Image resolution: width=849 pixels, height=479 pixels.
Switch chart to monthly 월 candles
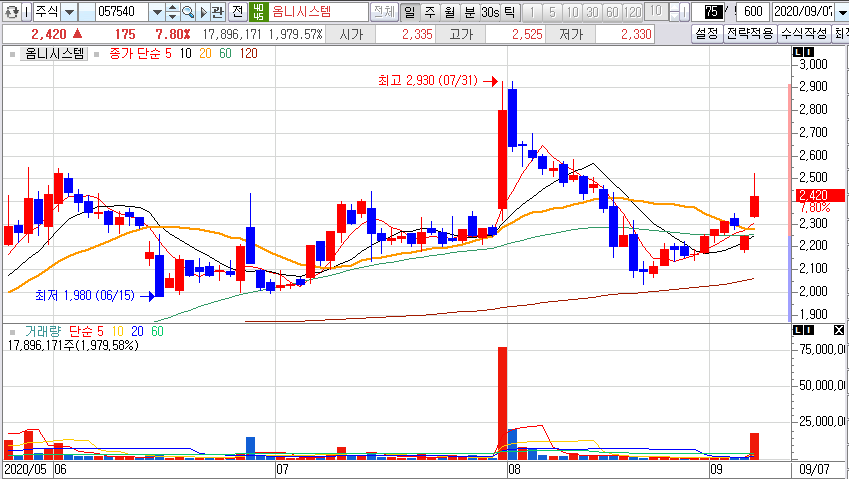pos(450,11)
